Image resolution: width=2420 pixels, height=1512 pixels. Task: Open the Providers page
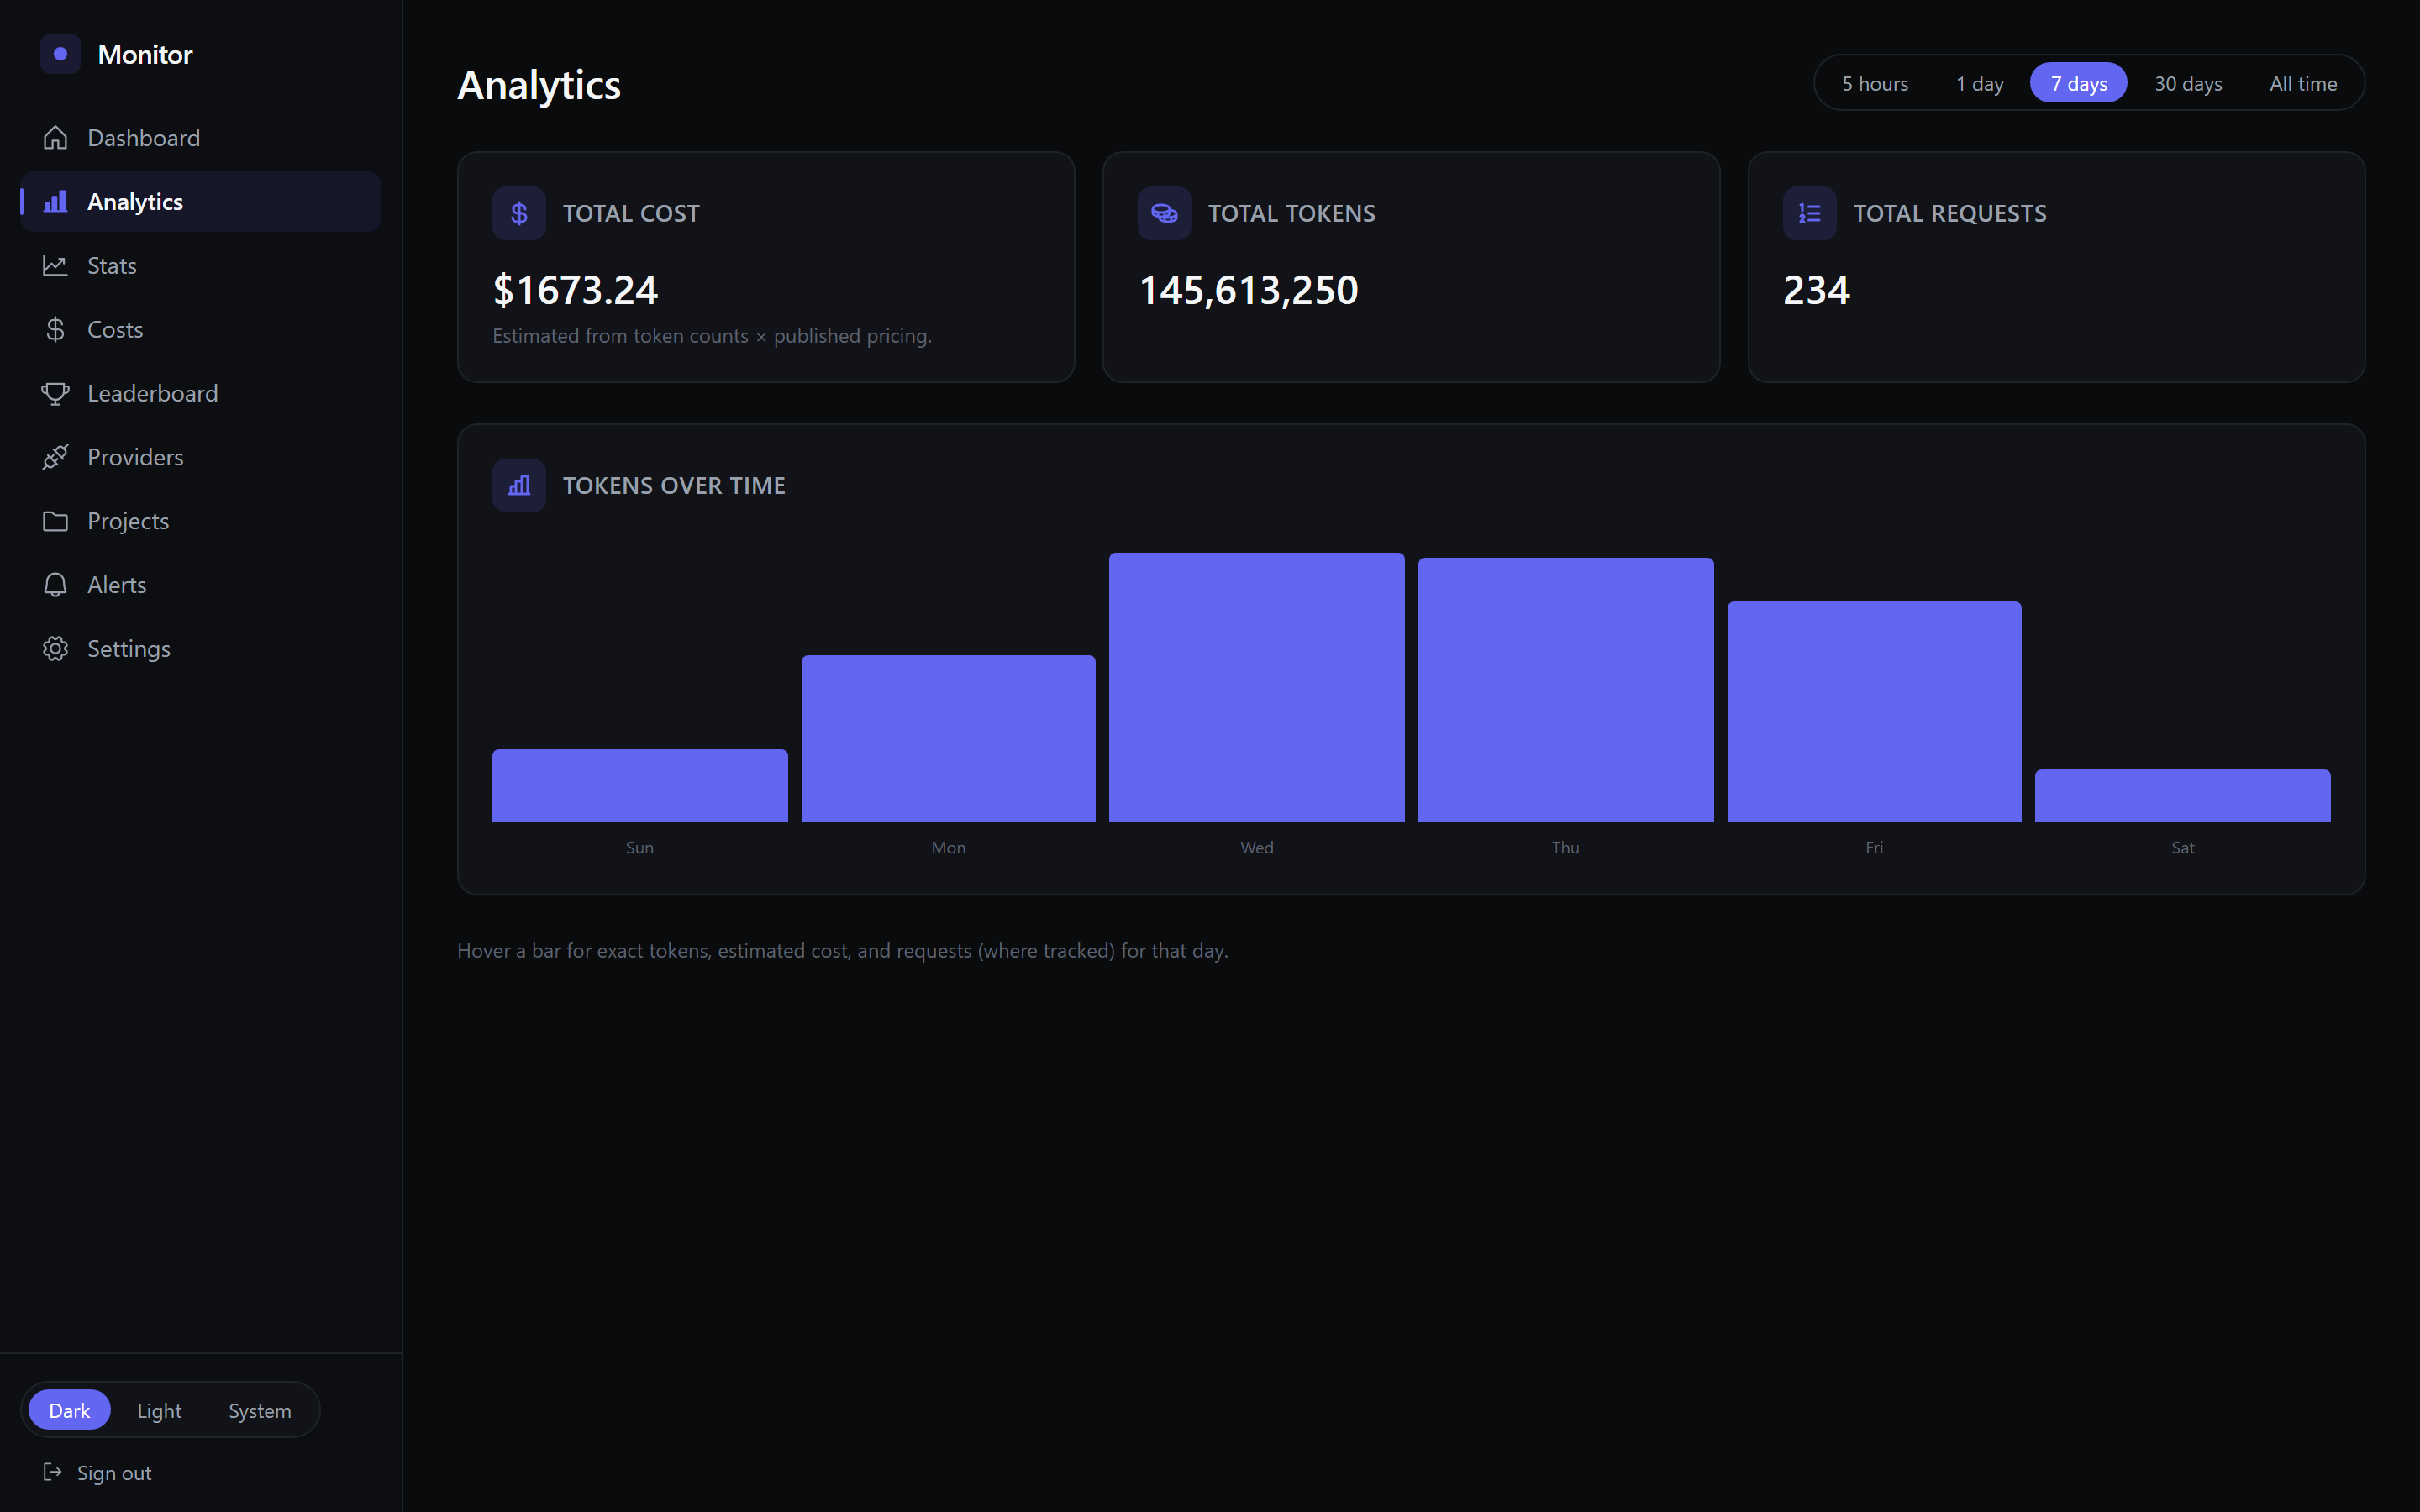click(x=200, y=457)
